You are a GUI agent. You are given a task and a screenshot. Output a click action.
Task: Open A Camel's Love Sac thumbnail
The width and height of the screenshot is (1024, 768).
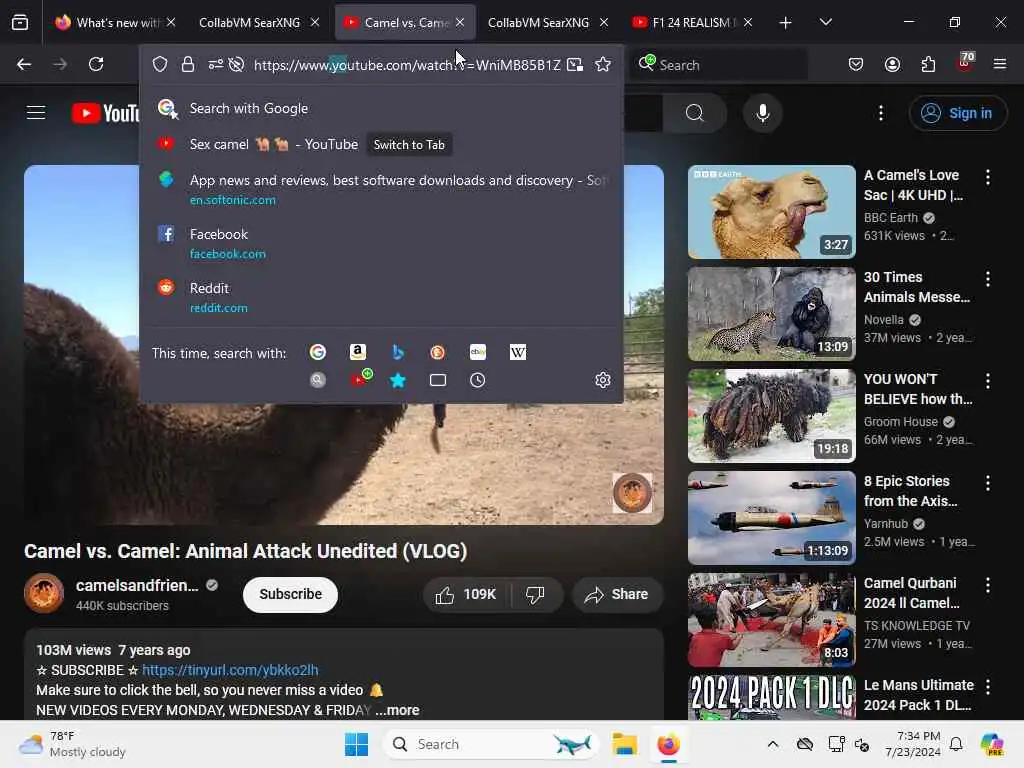pos(772,212)
